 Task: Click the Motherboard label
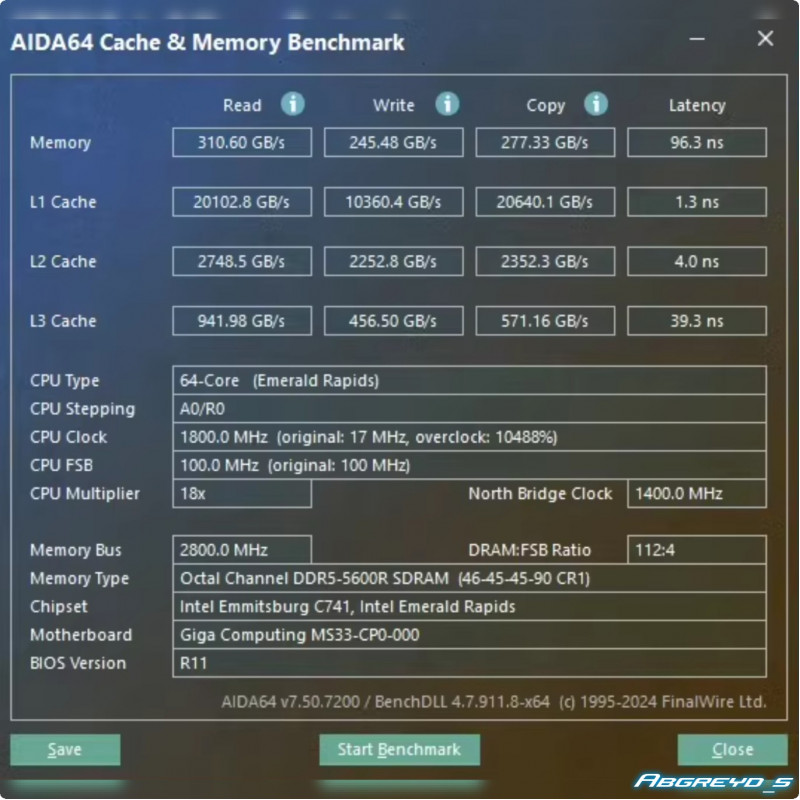click(x=81, y=635)
